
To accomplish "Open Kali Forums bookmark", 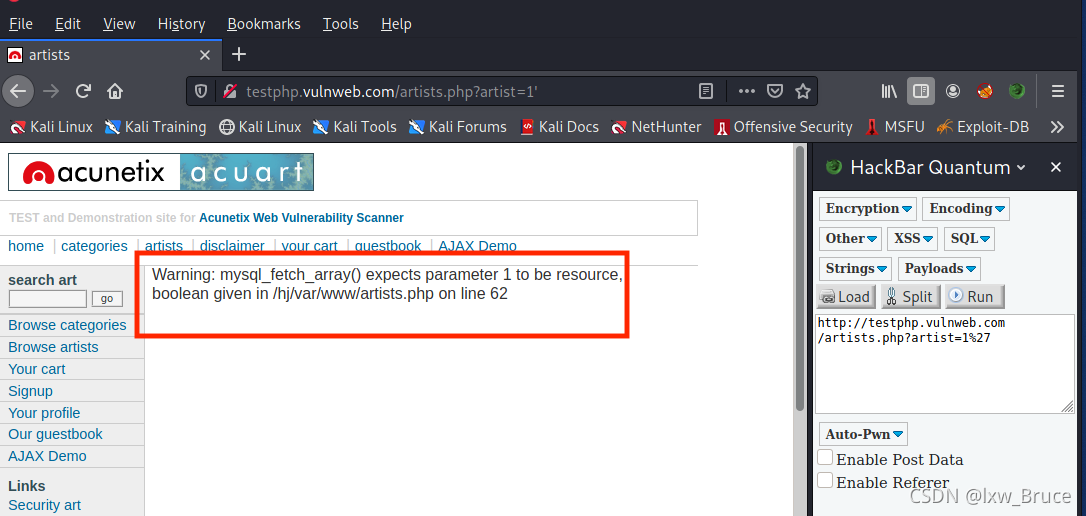I will tap(458, 127).
